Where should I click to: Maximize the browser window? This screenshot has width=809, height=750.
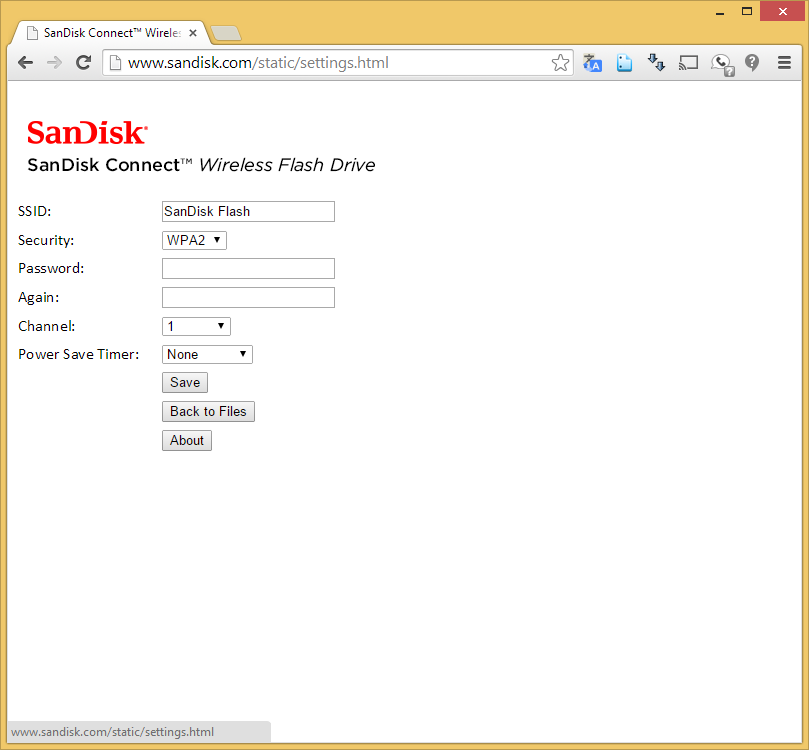(747, 11)
